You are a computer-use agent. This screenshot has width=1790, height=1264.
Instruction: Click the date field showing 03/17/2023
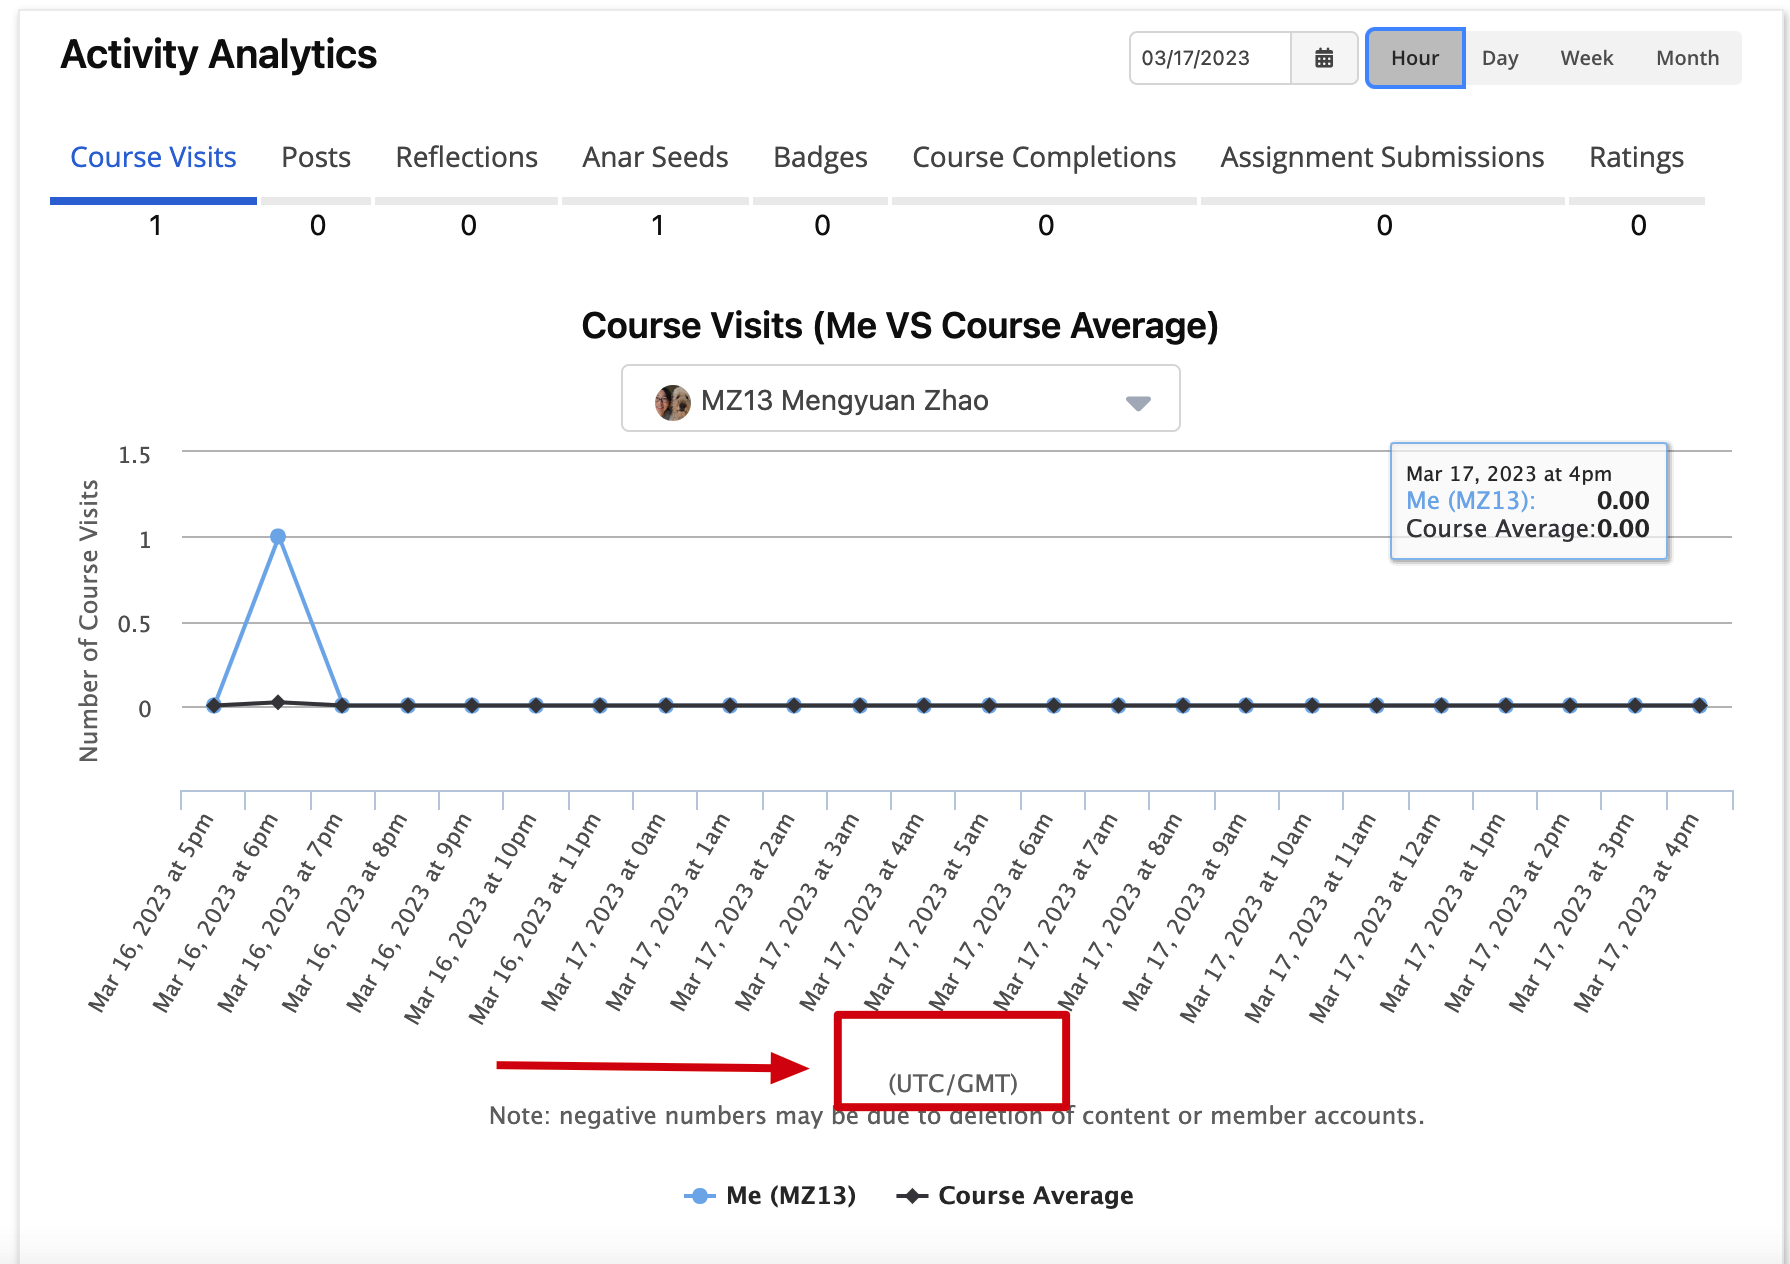[1210, 58]
